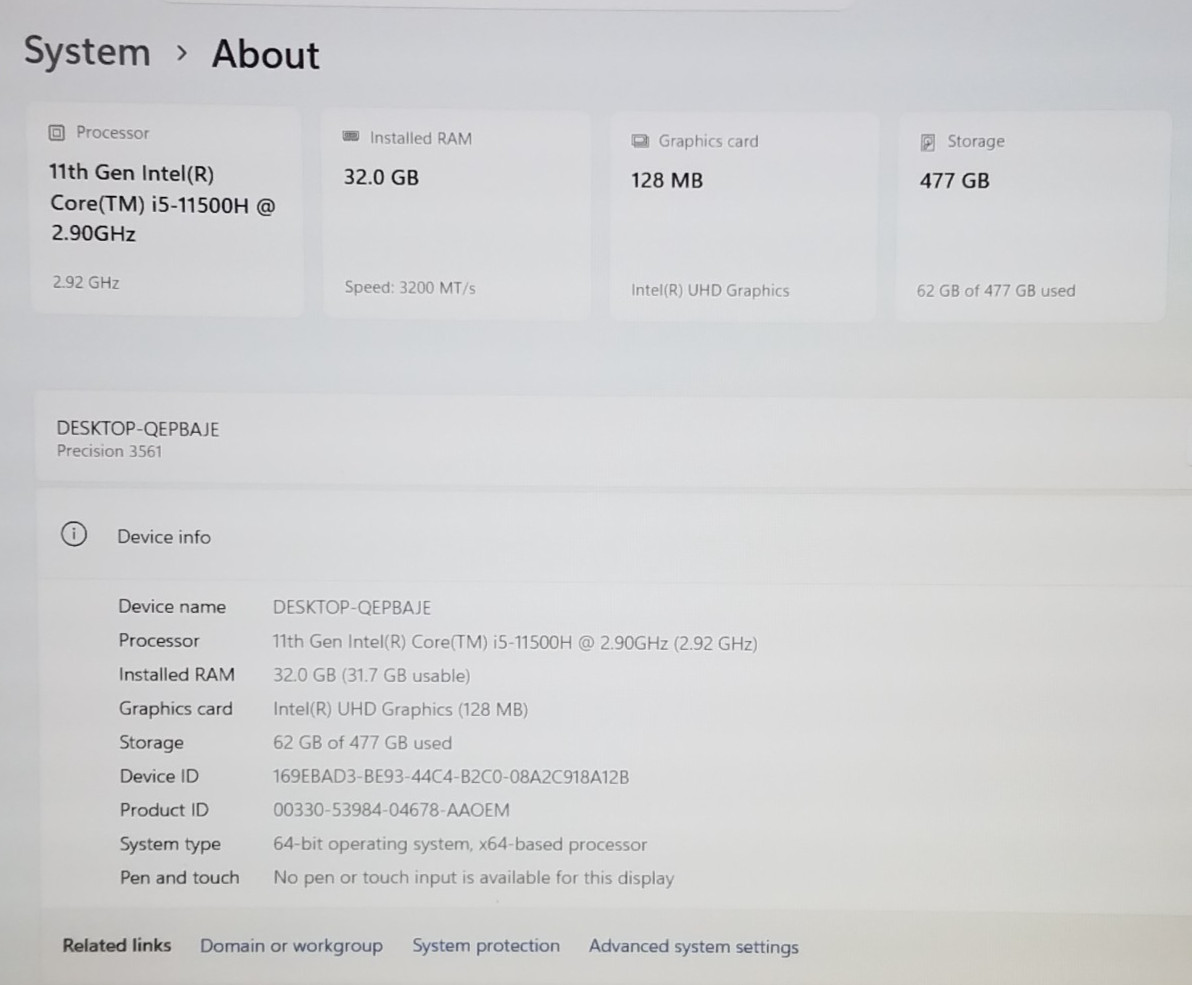This screenshot has width=1192, height=985.
Task: Click the 2.92 GHz text in Processor card
Action: click(x=86, y=283)
